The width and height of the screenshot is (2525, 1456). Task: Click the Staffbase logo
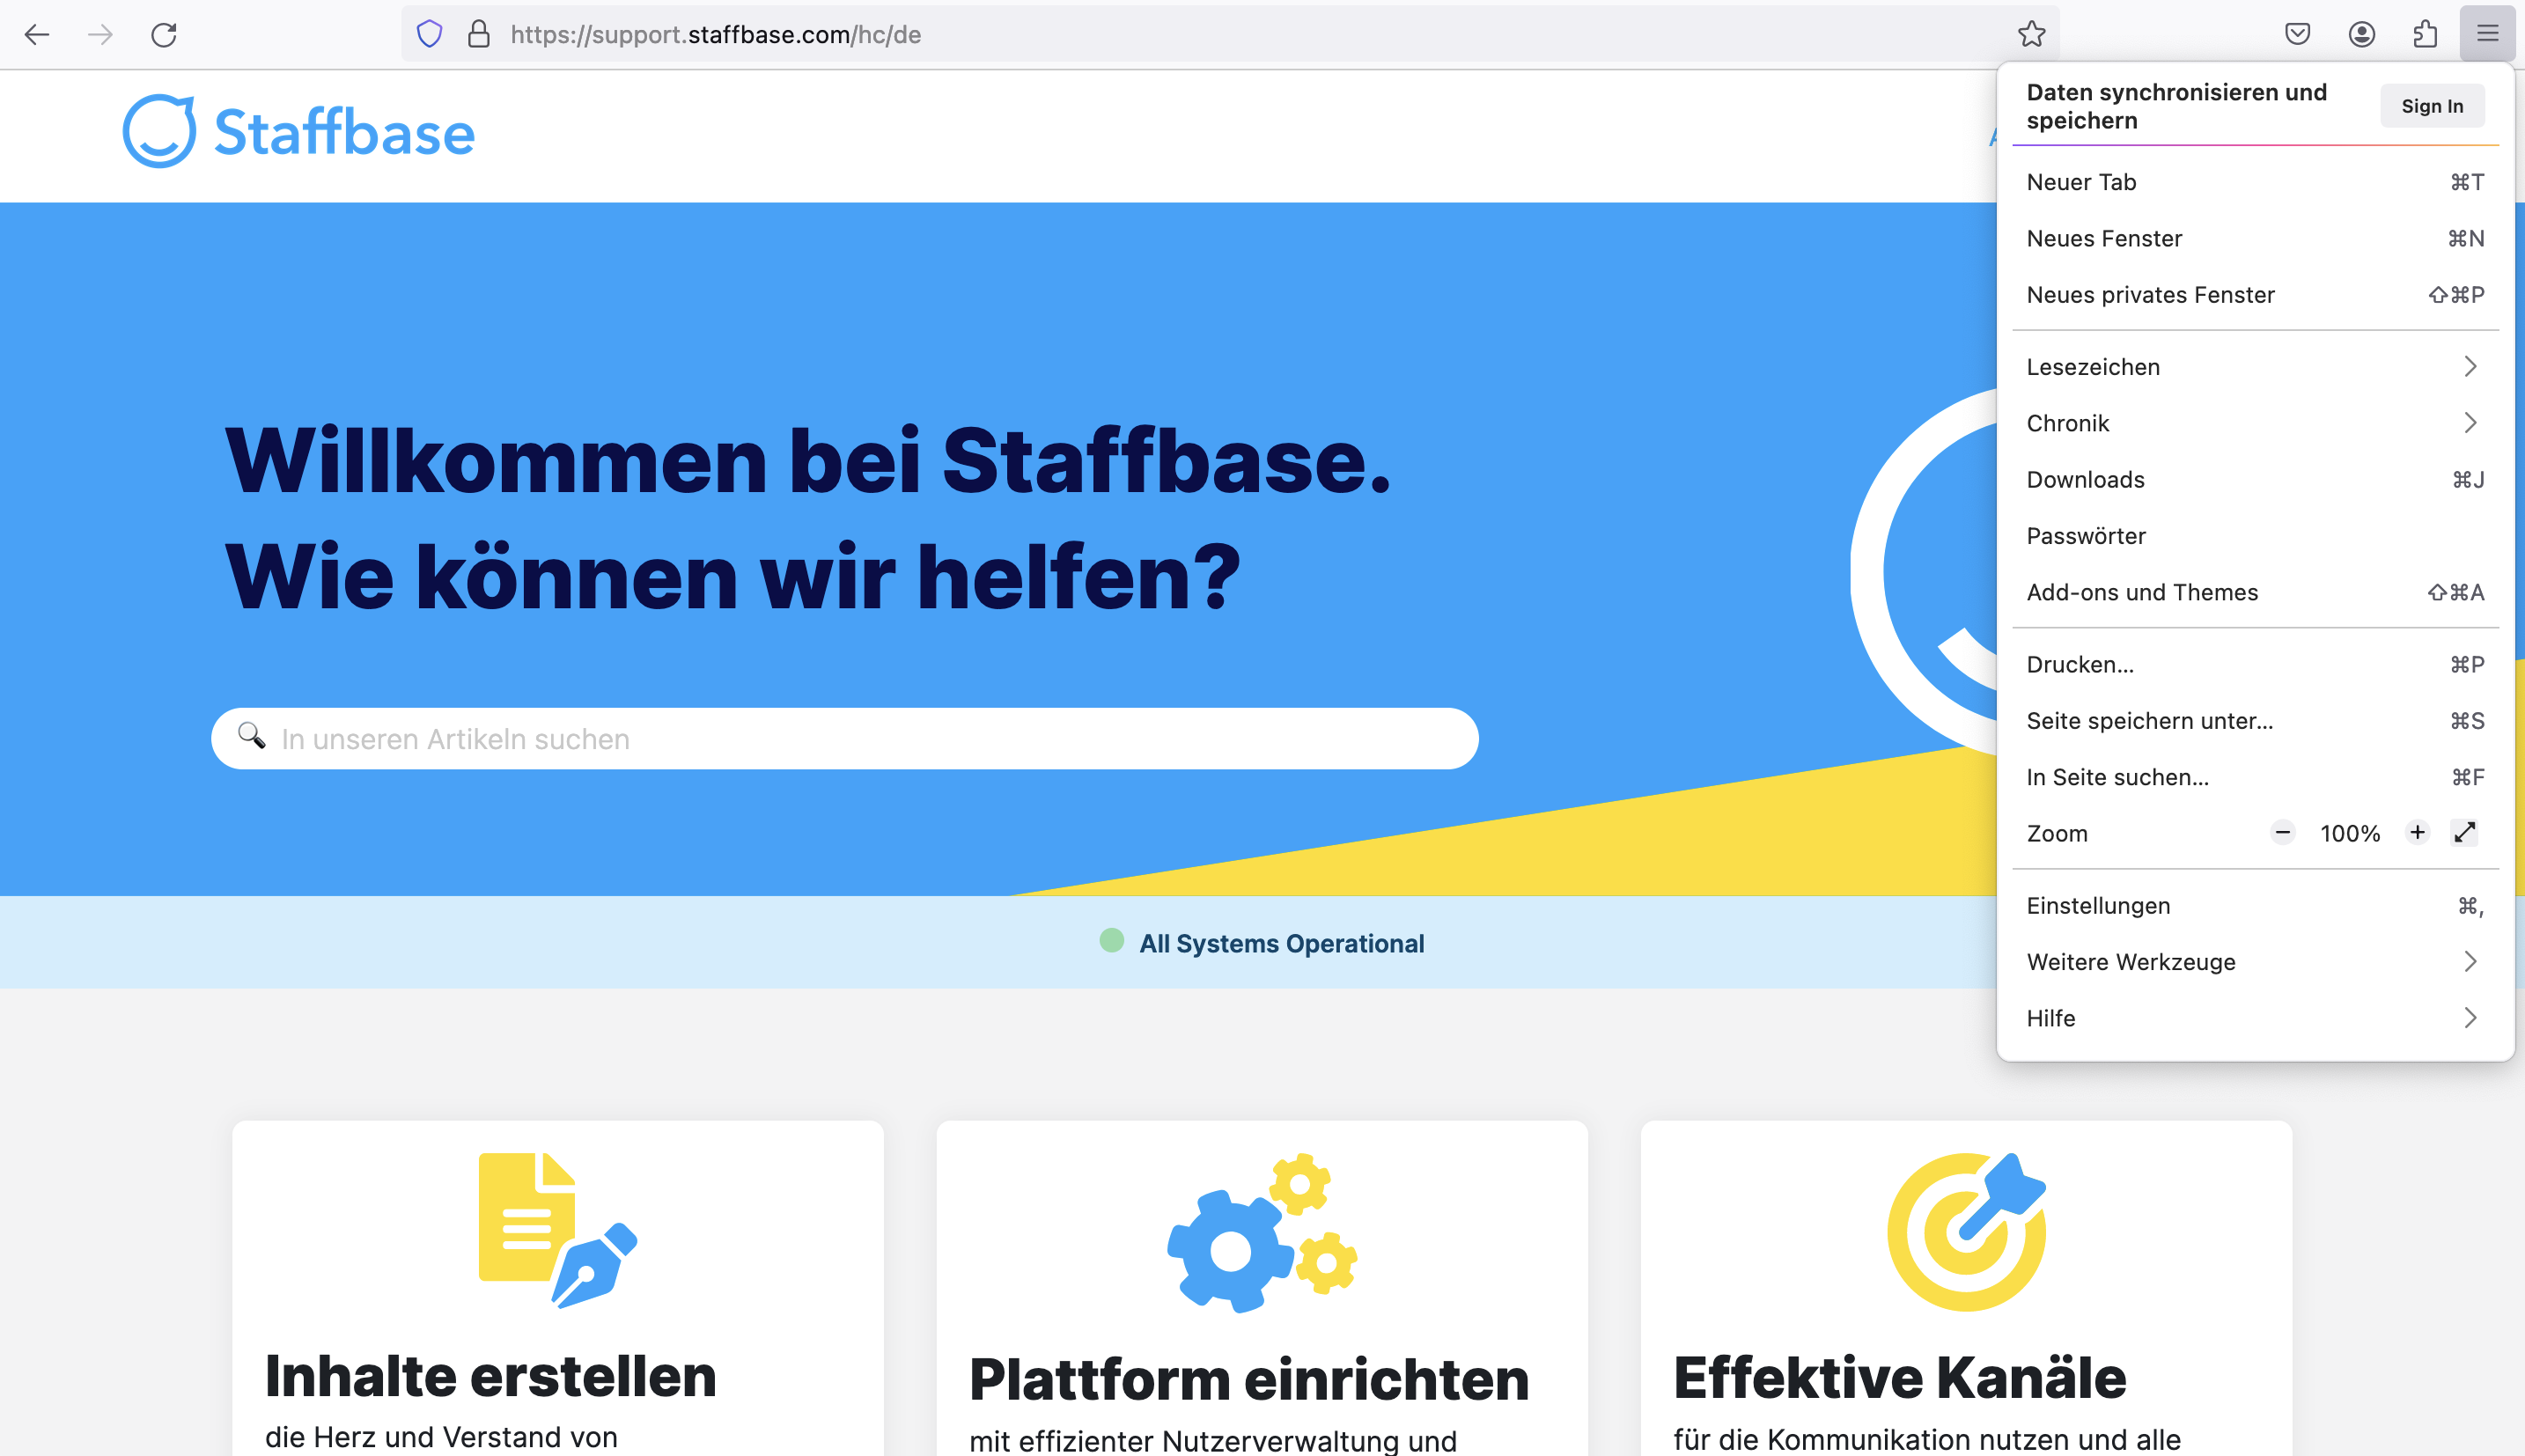(298, 131)
